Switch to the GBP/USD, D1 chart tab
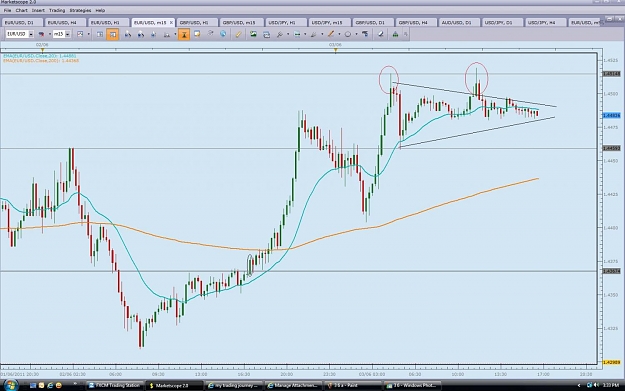 point(372,23)
